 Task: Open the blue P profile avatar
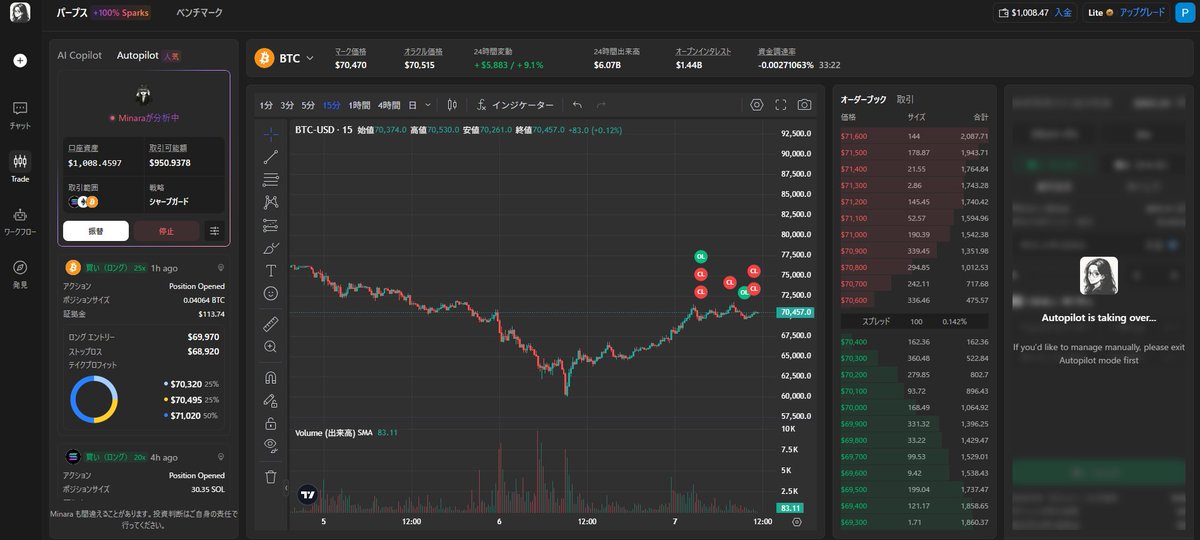tap(1183, 13)
